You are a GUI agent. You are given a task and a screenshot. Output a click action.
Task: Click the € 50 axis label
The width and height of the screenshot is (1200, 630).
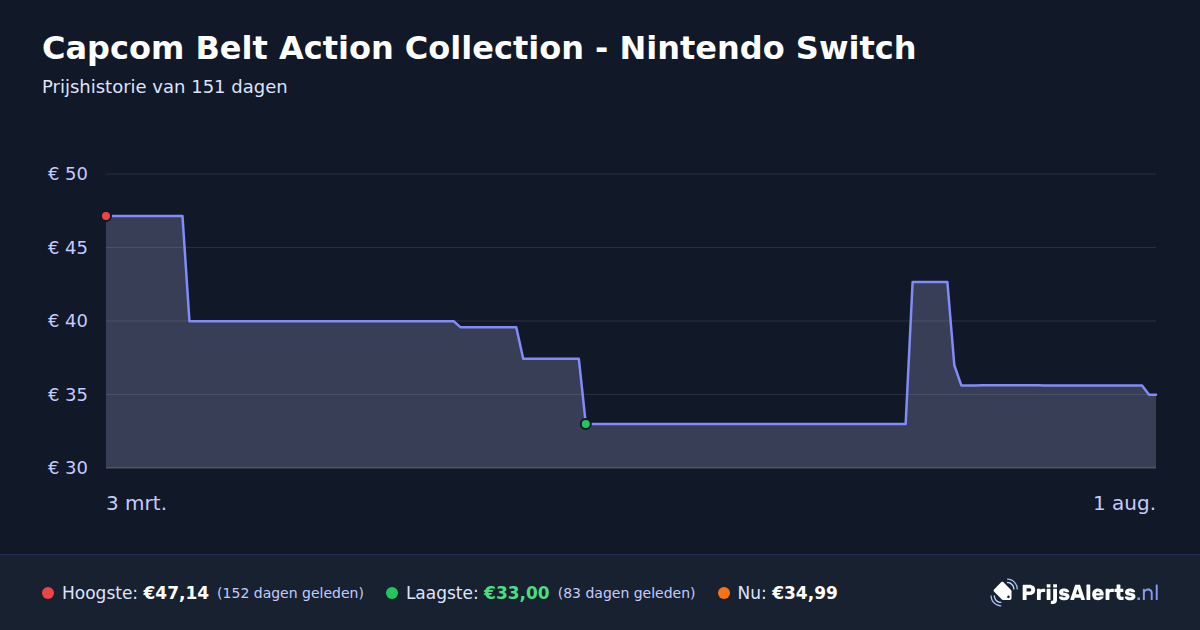coord(68,174)
